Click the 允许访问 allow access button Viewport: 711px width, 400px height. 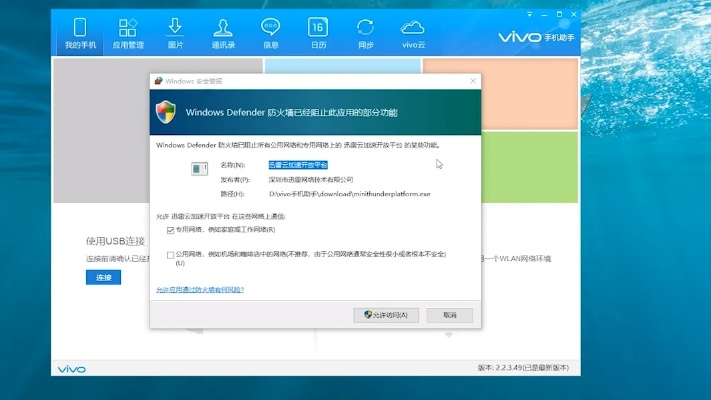(x=386, y=315)
